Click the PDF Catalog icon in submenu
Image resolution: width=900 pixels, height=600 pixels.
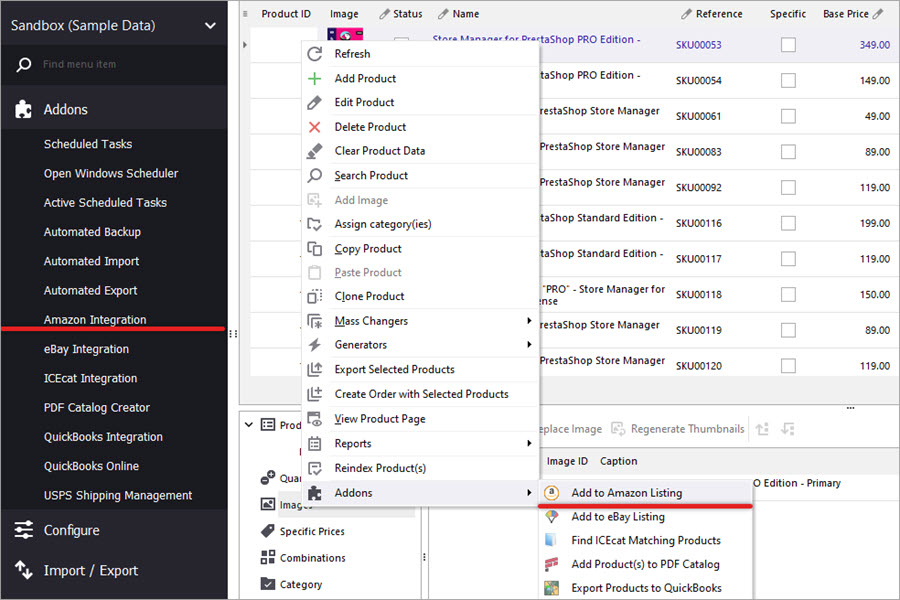click(551, 564)
